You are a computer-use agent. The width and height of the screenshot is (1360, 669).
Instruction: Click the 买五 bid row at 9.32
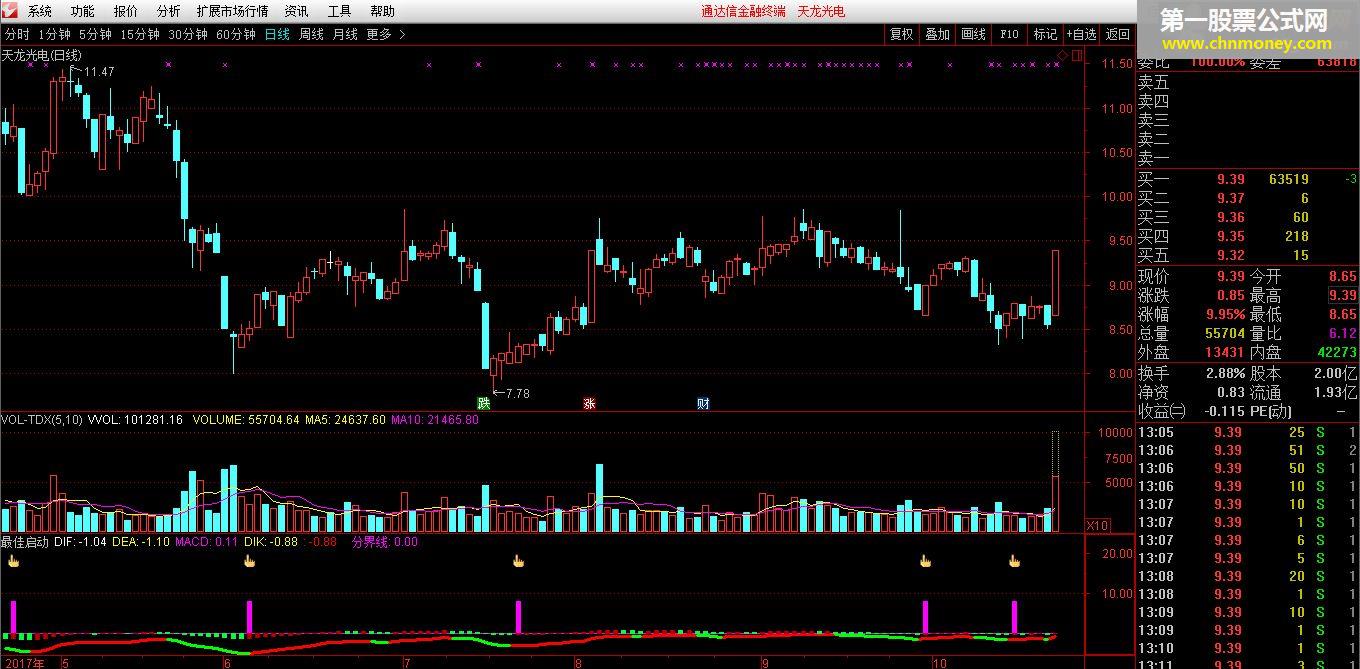click(1247, 256)
